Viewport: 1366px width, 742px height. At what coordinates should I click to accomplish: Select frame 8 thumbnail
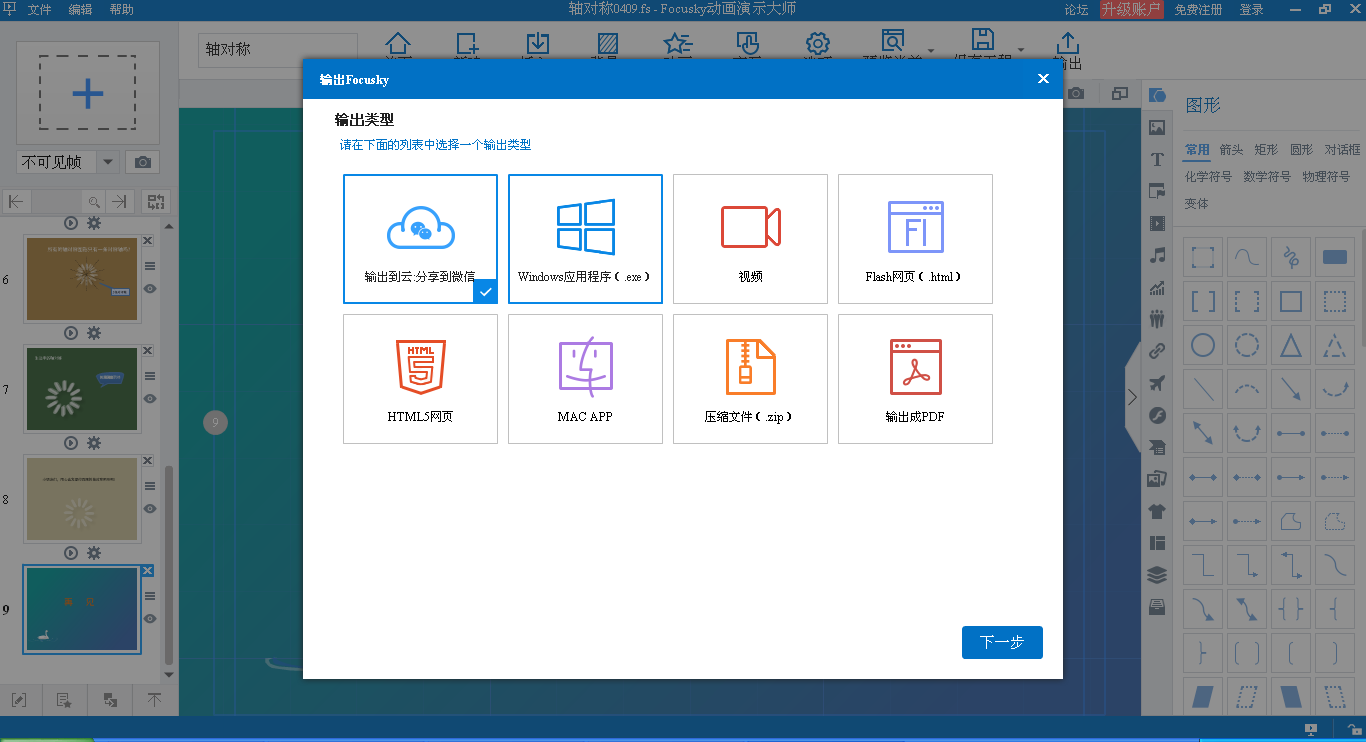[x=82, y=499]
